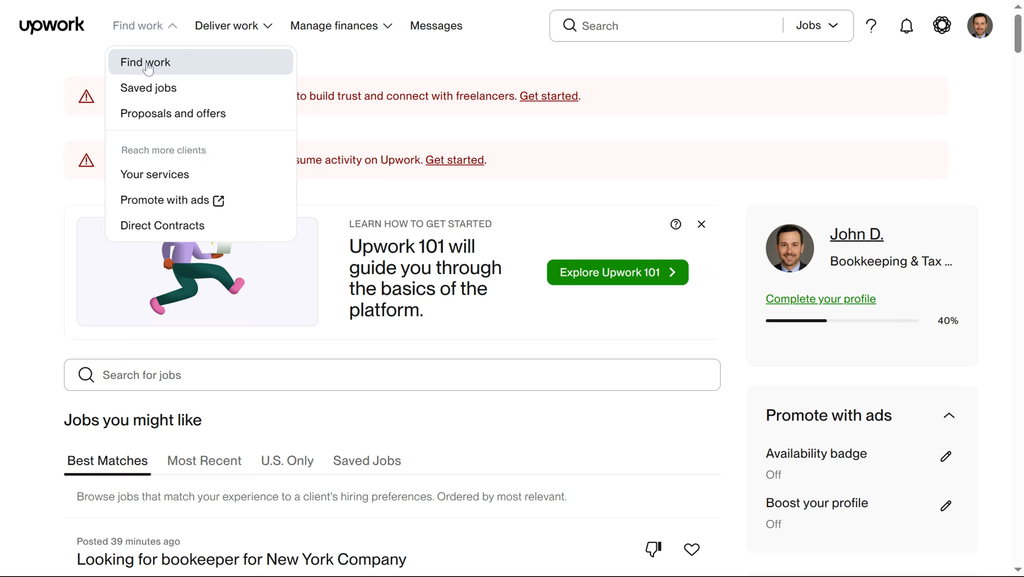Edit the Boost your profile setting
1024x577 pixels.
[x=945, y=506]
